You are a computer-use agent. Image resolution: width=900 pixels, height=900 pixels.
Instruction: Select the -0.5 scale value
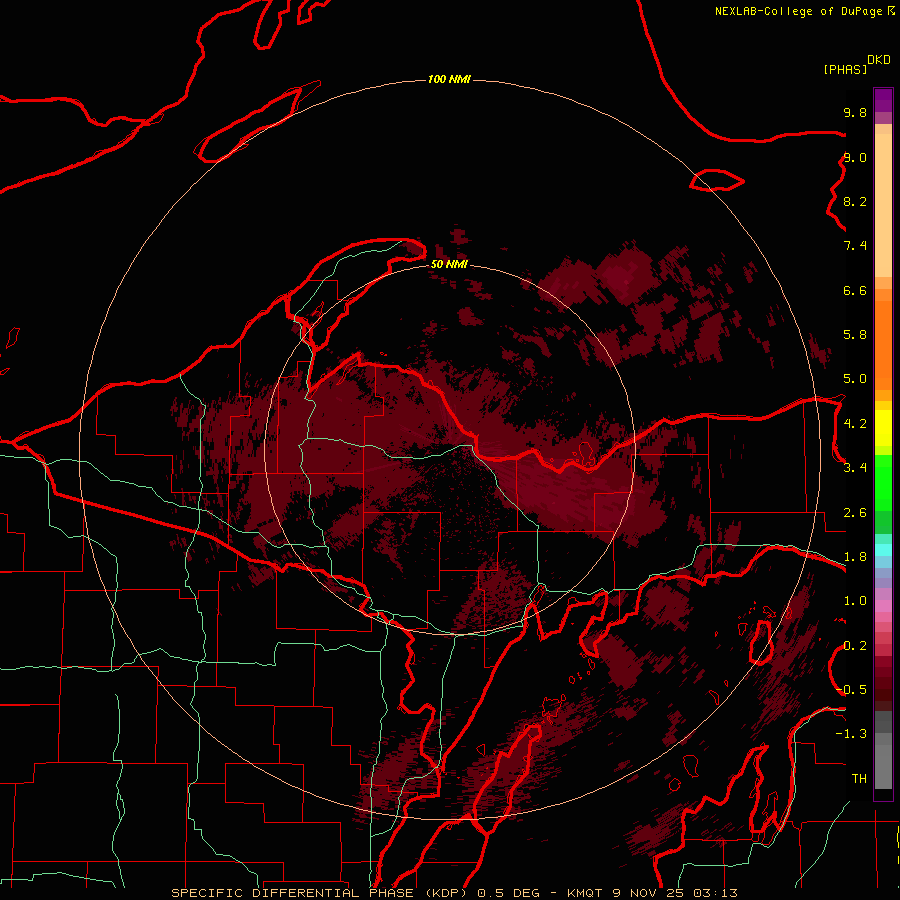[851, 690]
